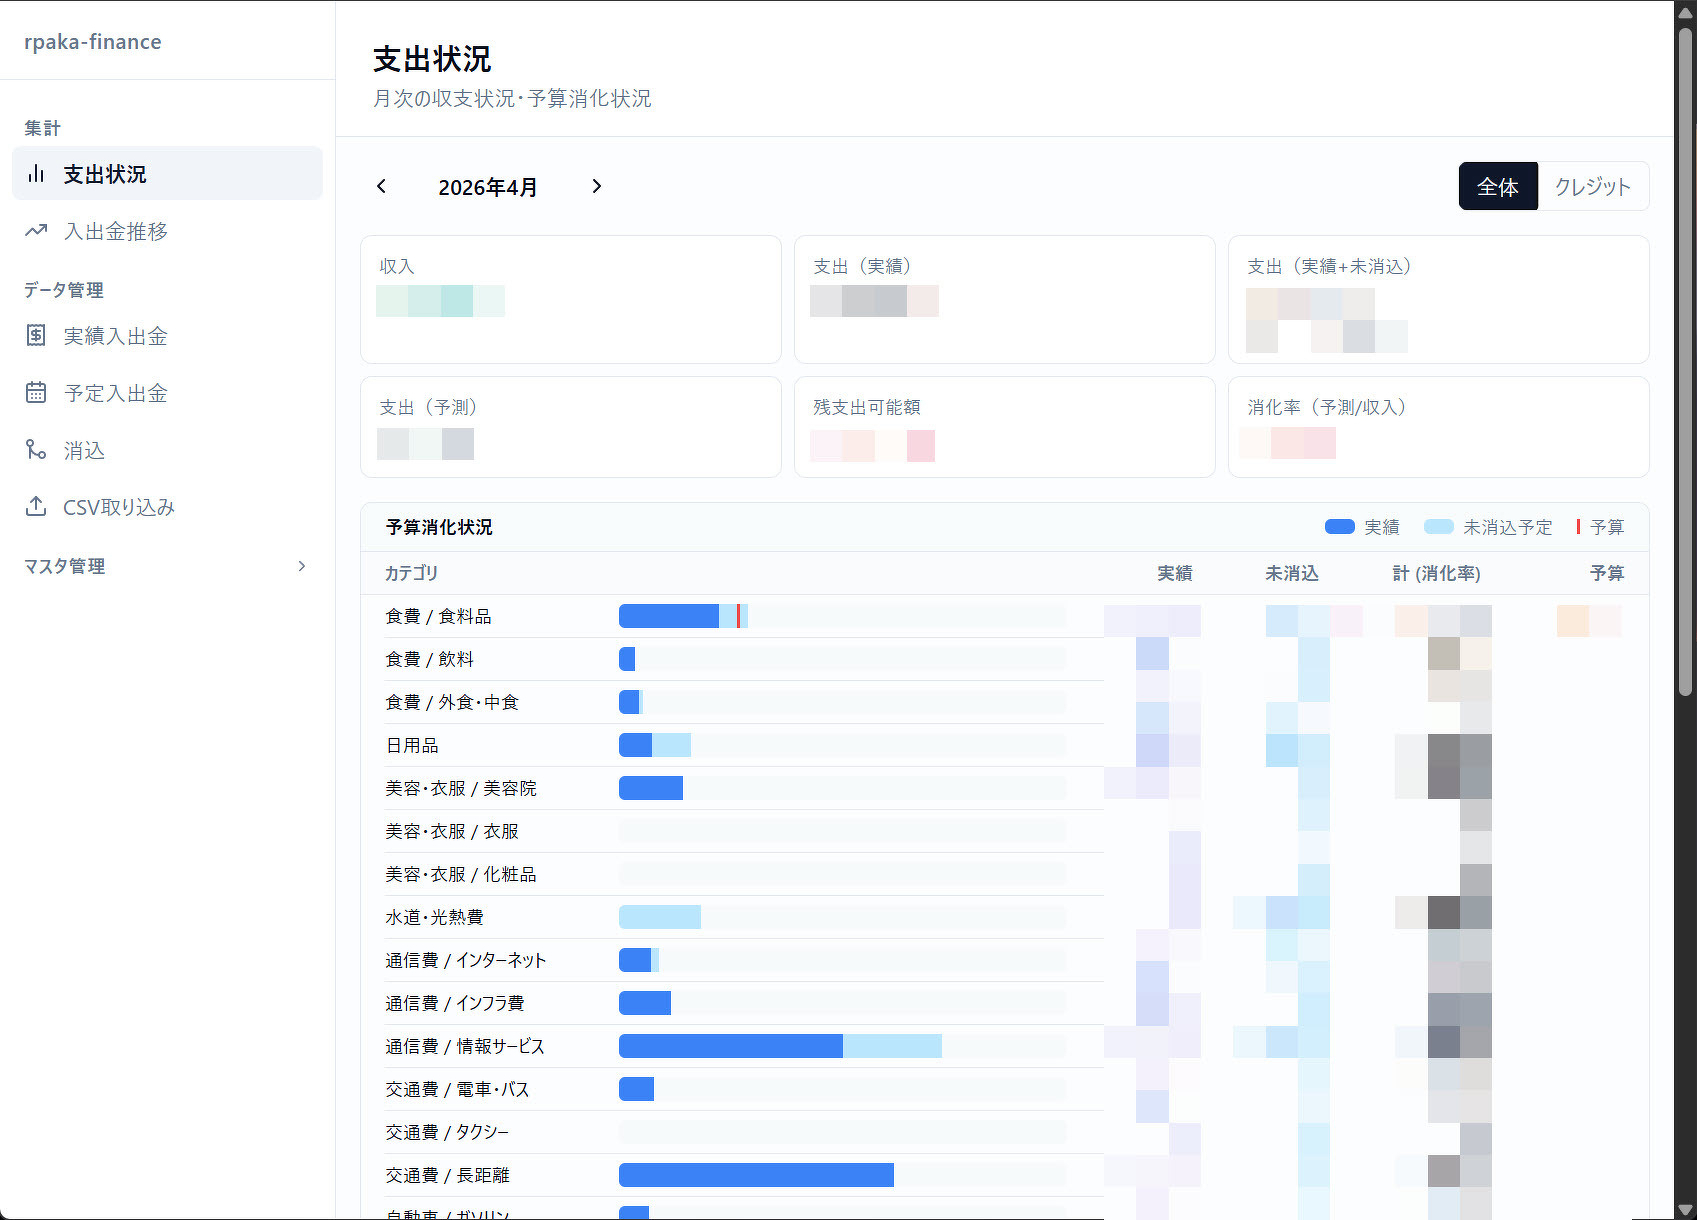Viewport: 1697px width, 1220px height.
Task: Click the 日用品 progress bar
Action: (x=842, y=745)
